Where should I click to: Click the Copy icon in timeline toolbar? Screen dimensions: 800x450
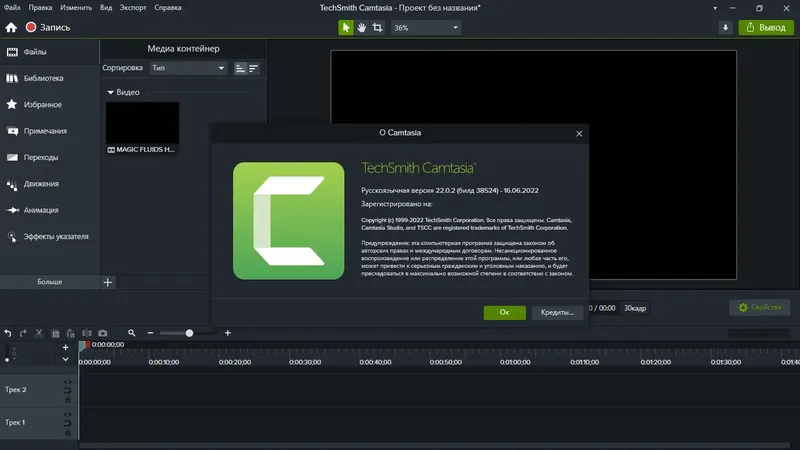tap(55, 333)
